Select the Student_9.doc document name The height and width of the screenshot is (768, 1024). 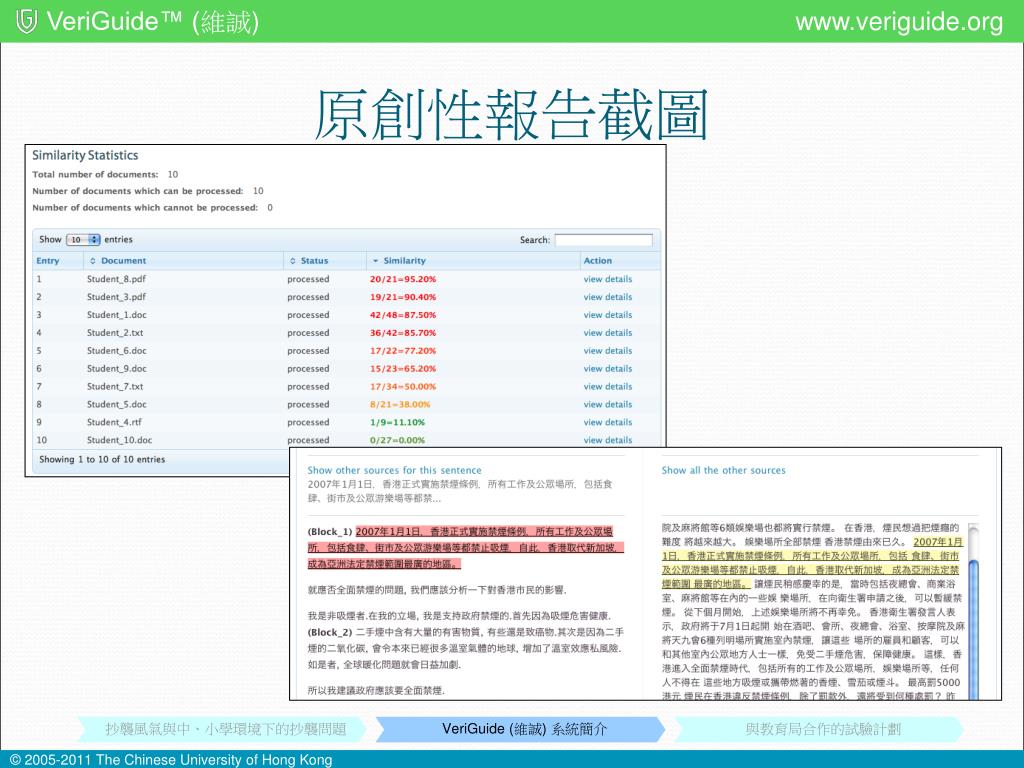[x=117, y=368]
